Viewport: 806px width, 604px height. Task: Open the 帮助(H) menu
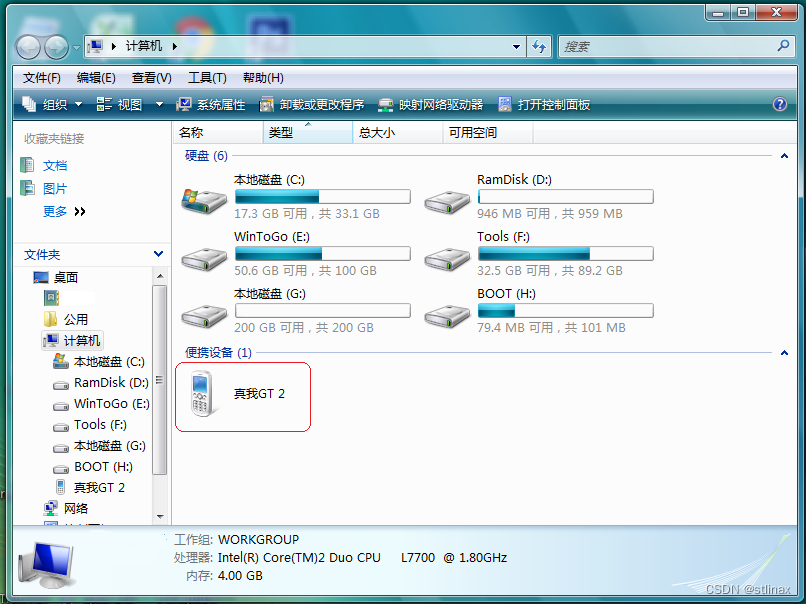(263, 78)
